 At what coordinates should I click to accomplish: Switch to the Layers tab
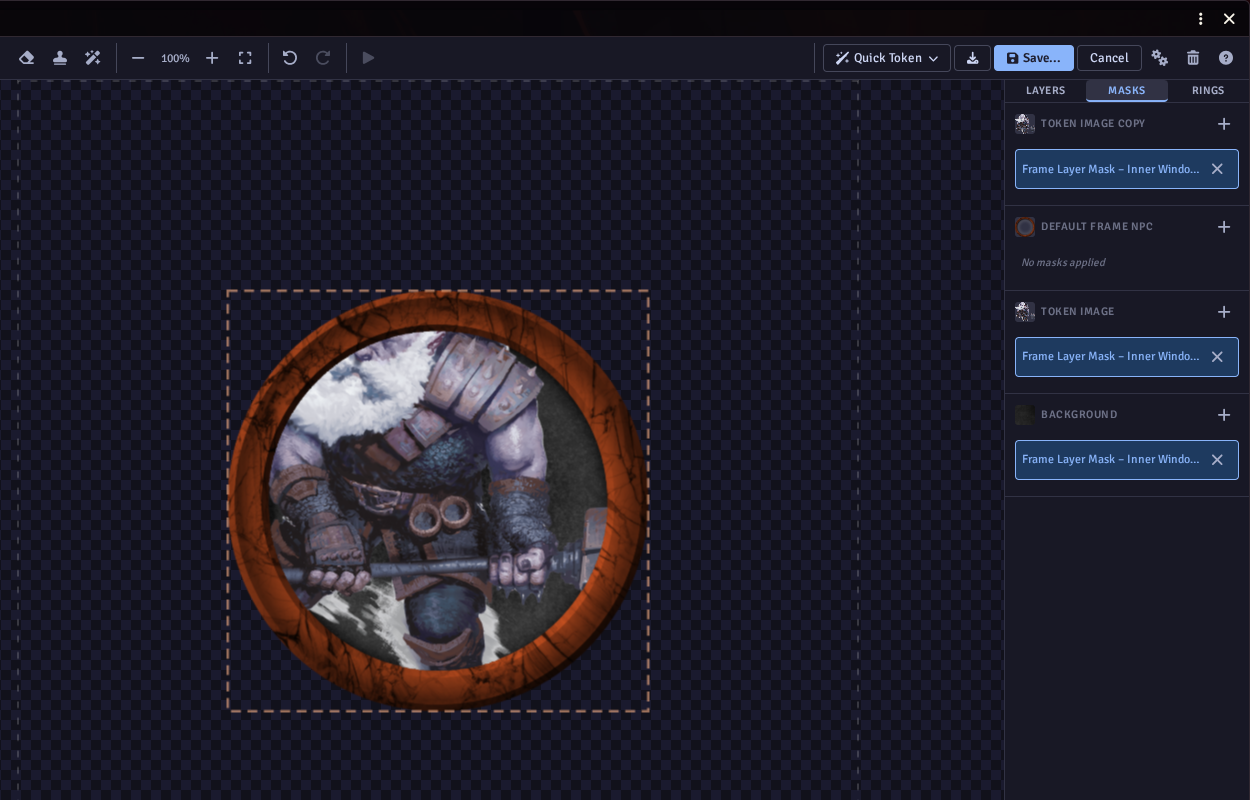click(1046, 90)
